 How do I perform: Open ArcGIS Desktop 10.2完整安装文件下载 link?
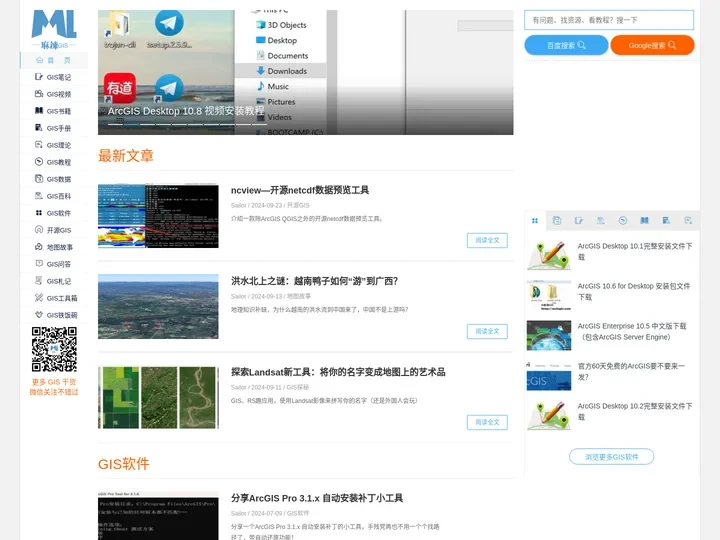tap(635, 411)
